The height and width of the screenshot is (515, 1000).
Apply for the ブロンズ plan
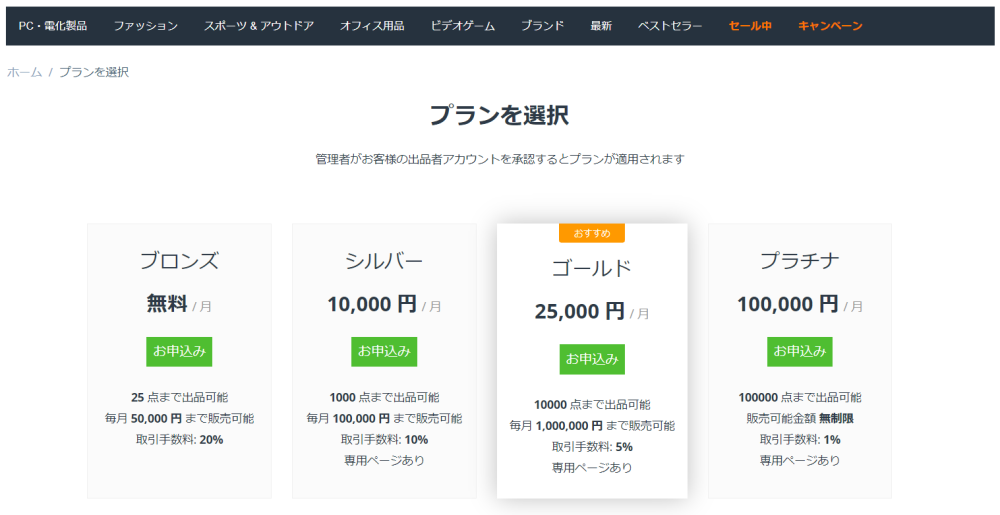click(x=179, y=351)
